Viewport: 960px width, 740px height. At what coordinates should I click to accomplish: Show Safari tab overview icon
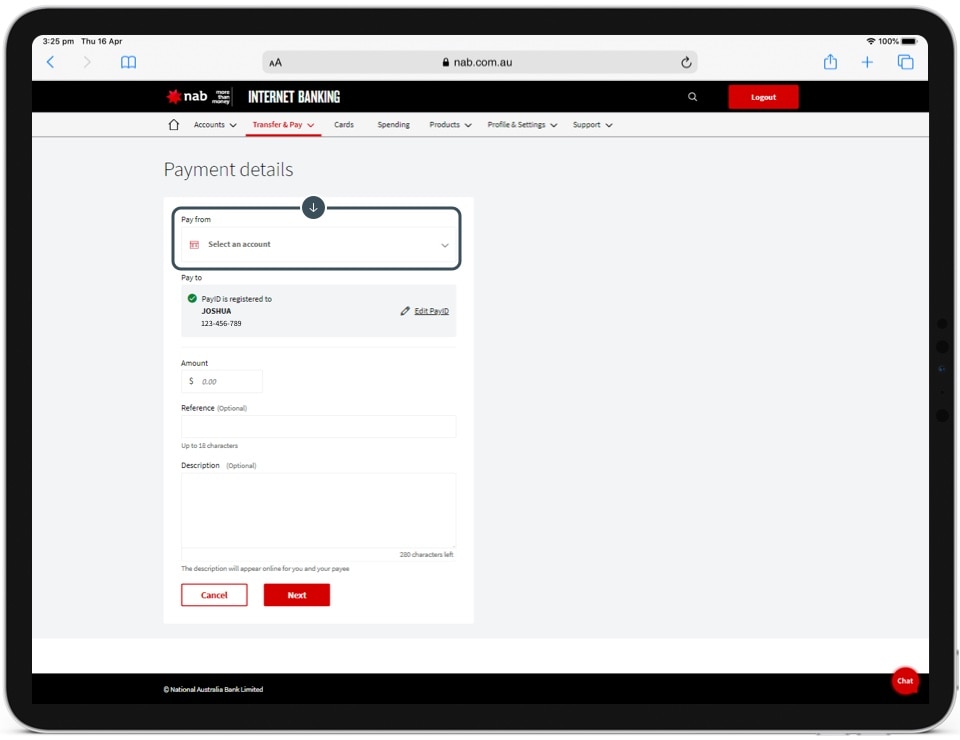click(905, 62)
